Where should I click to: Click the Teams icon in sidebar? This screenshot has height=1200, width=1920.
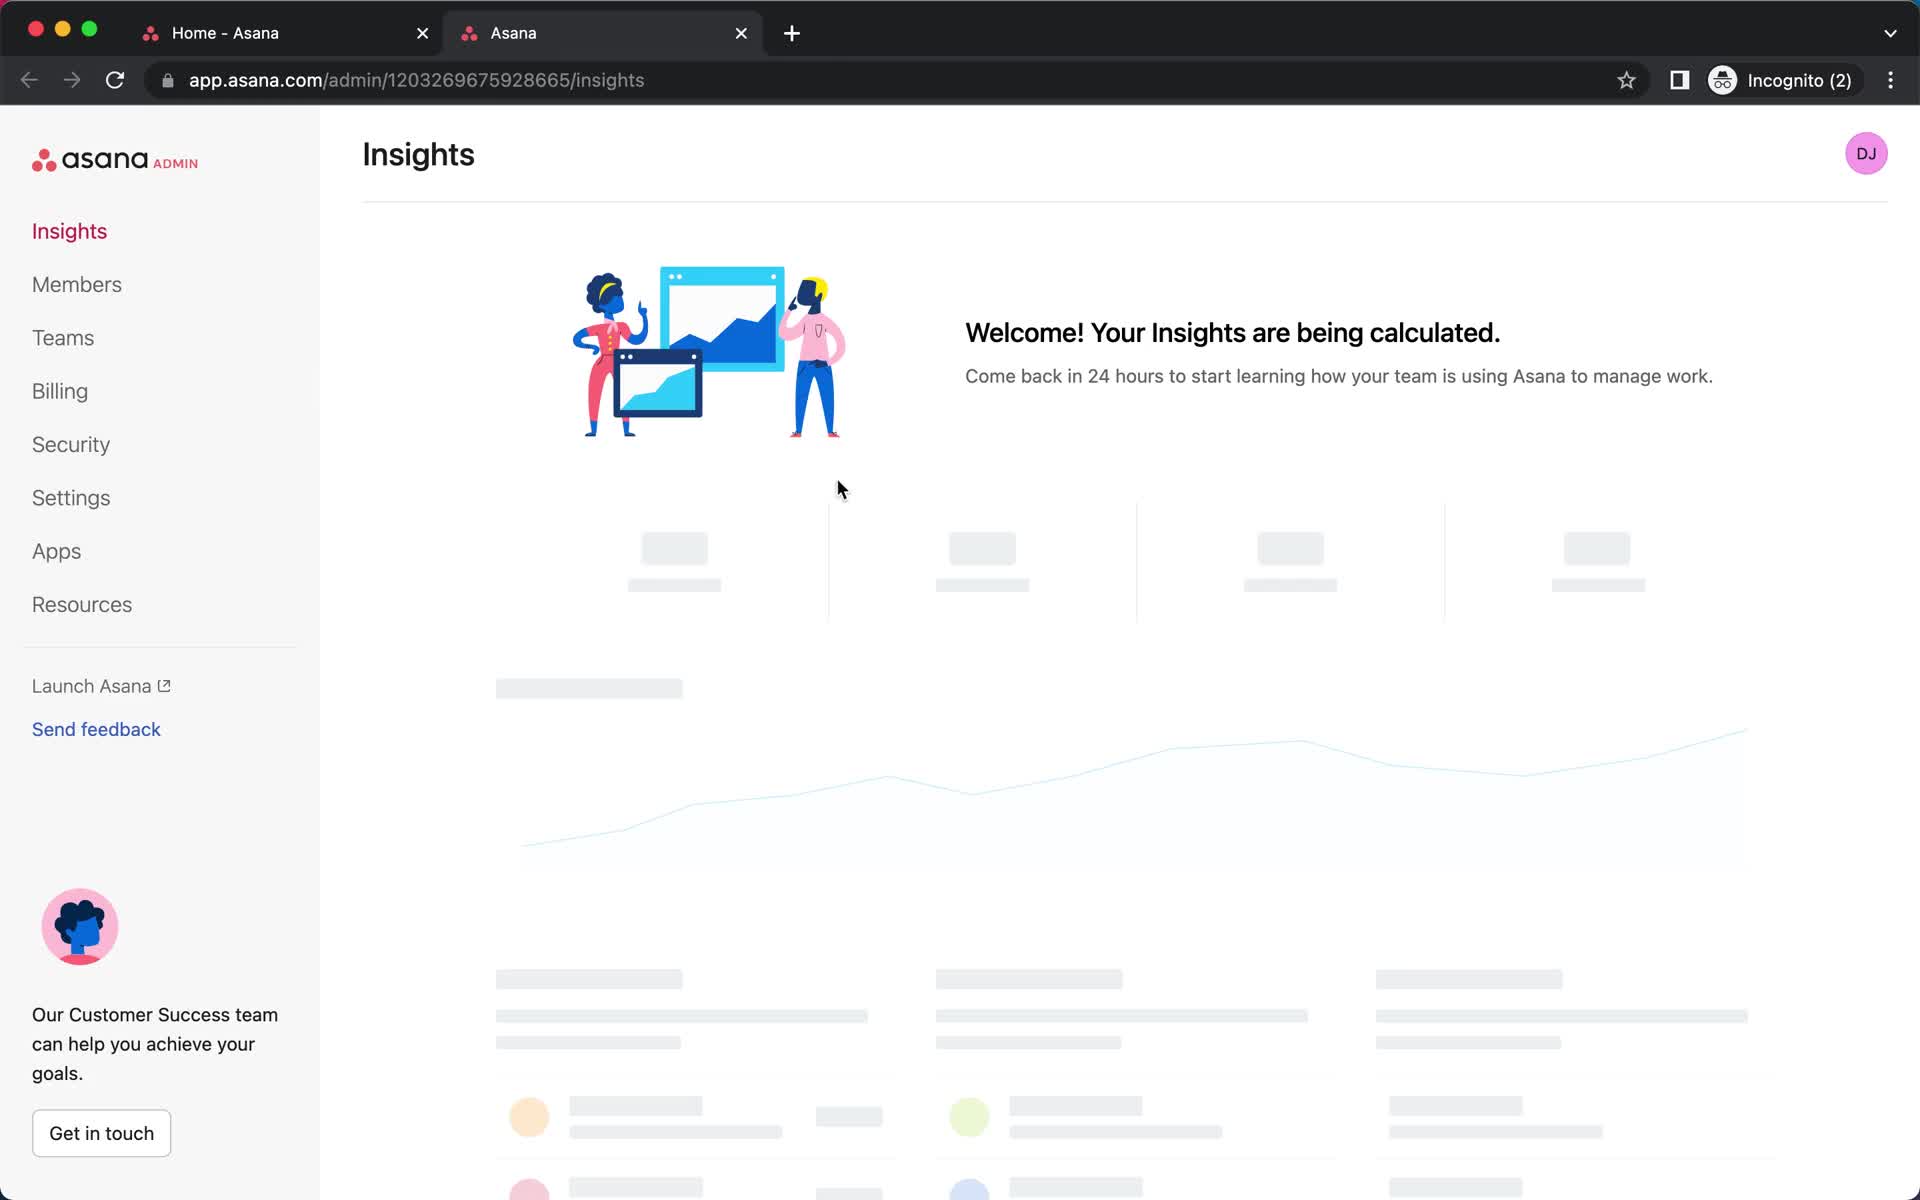(62, 337)
